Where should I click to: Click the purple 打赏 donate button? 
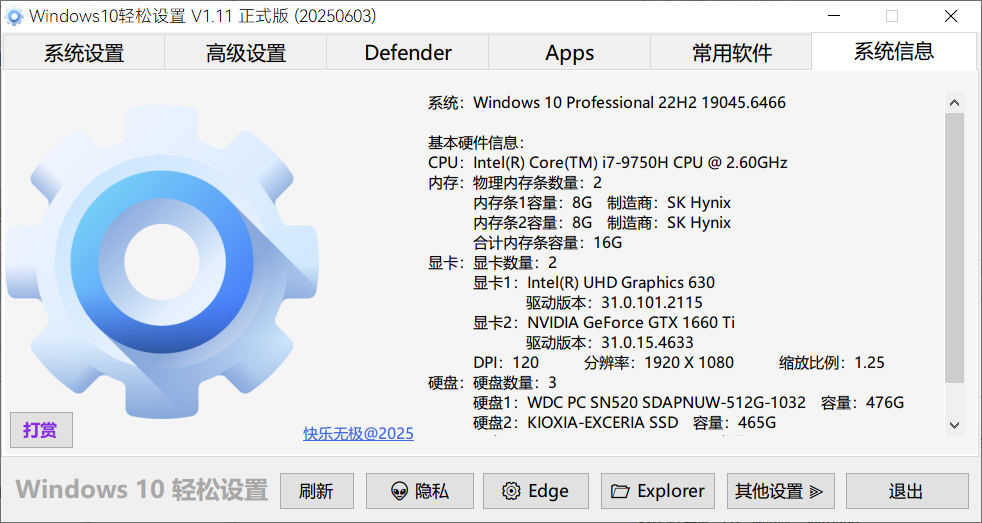point(41,430)
